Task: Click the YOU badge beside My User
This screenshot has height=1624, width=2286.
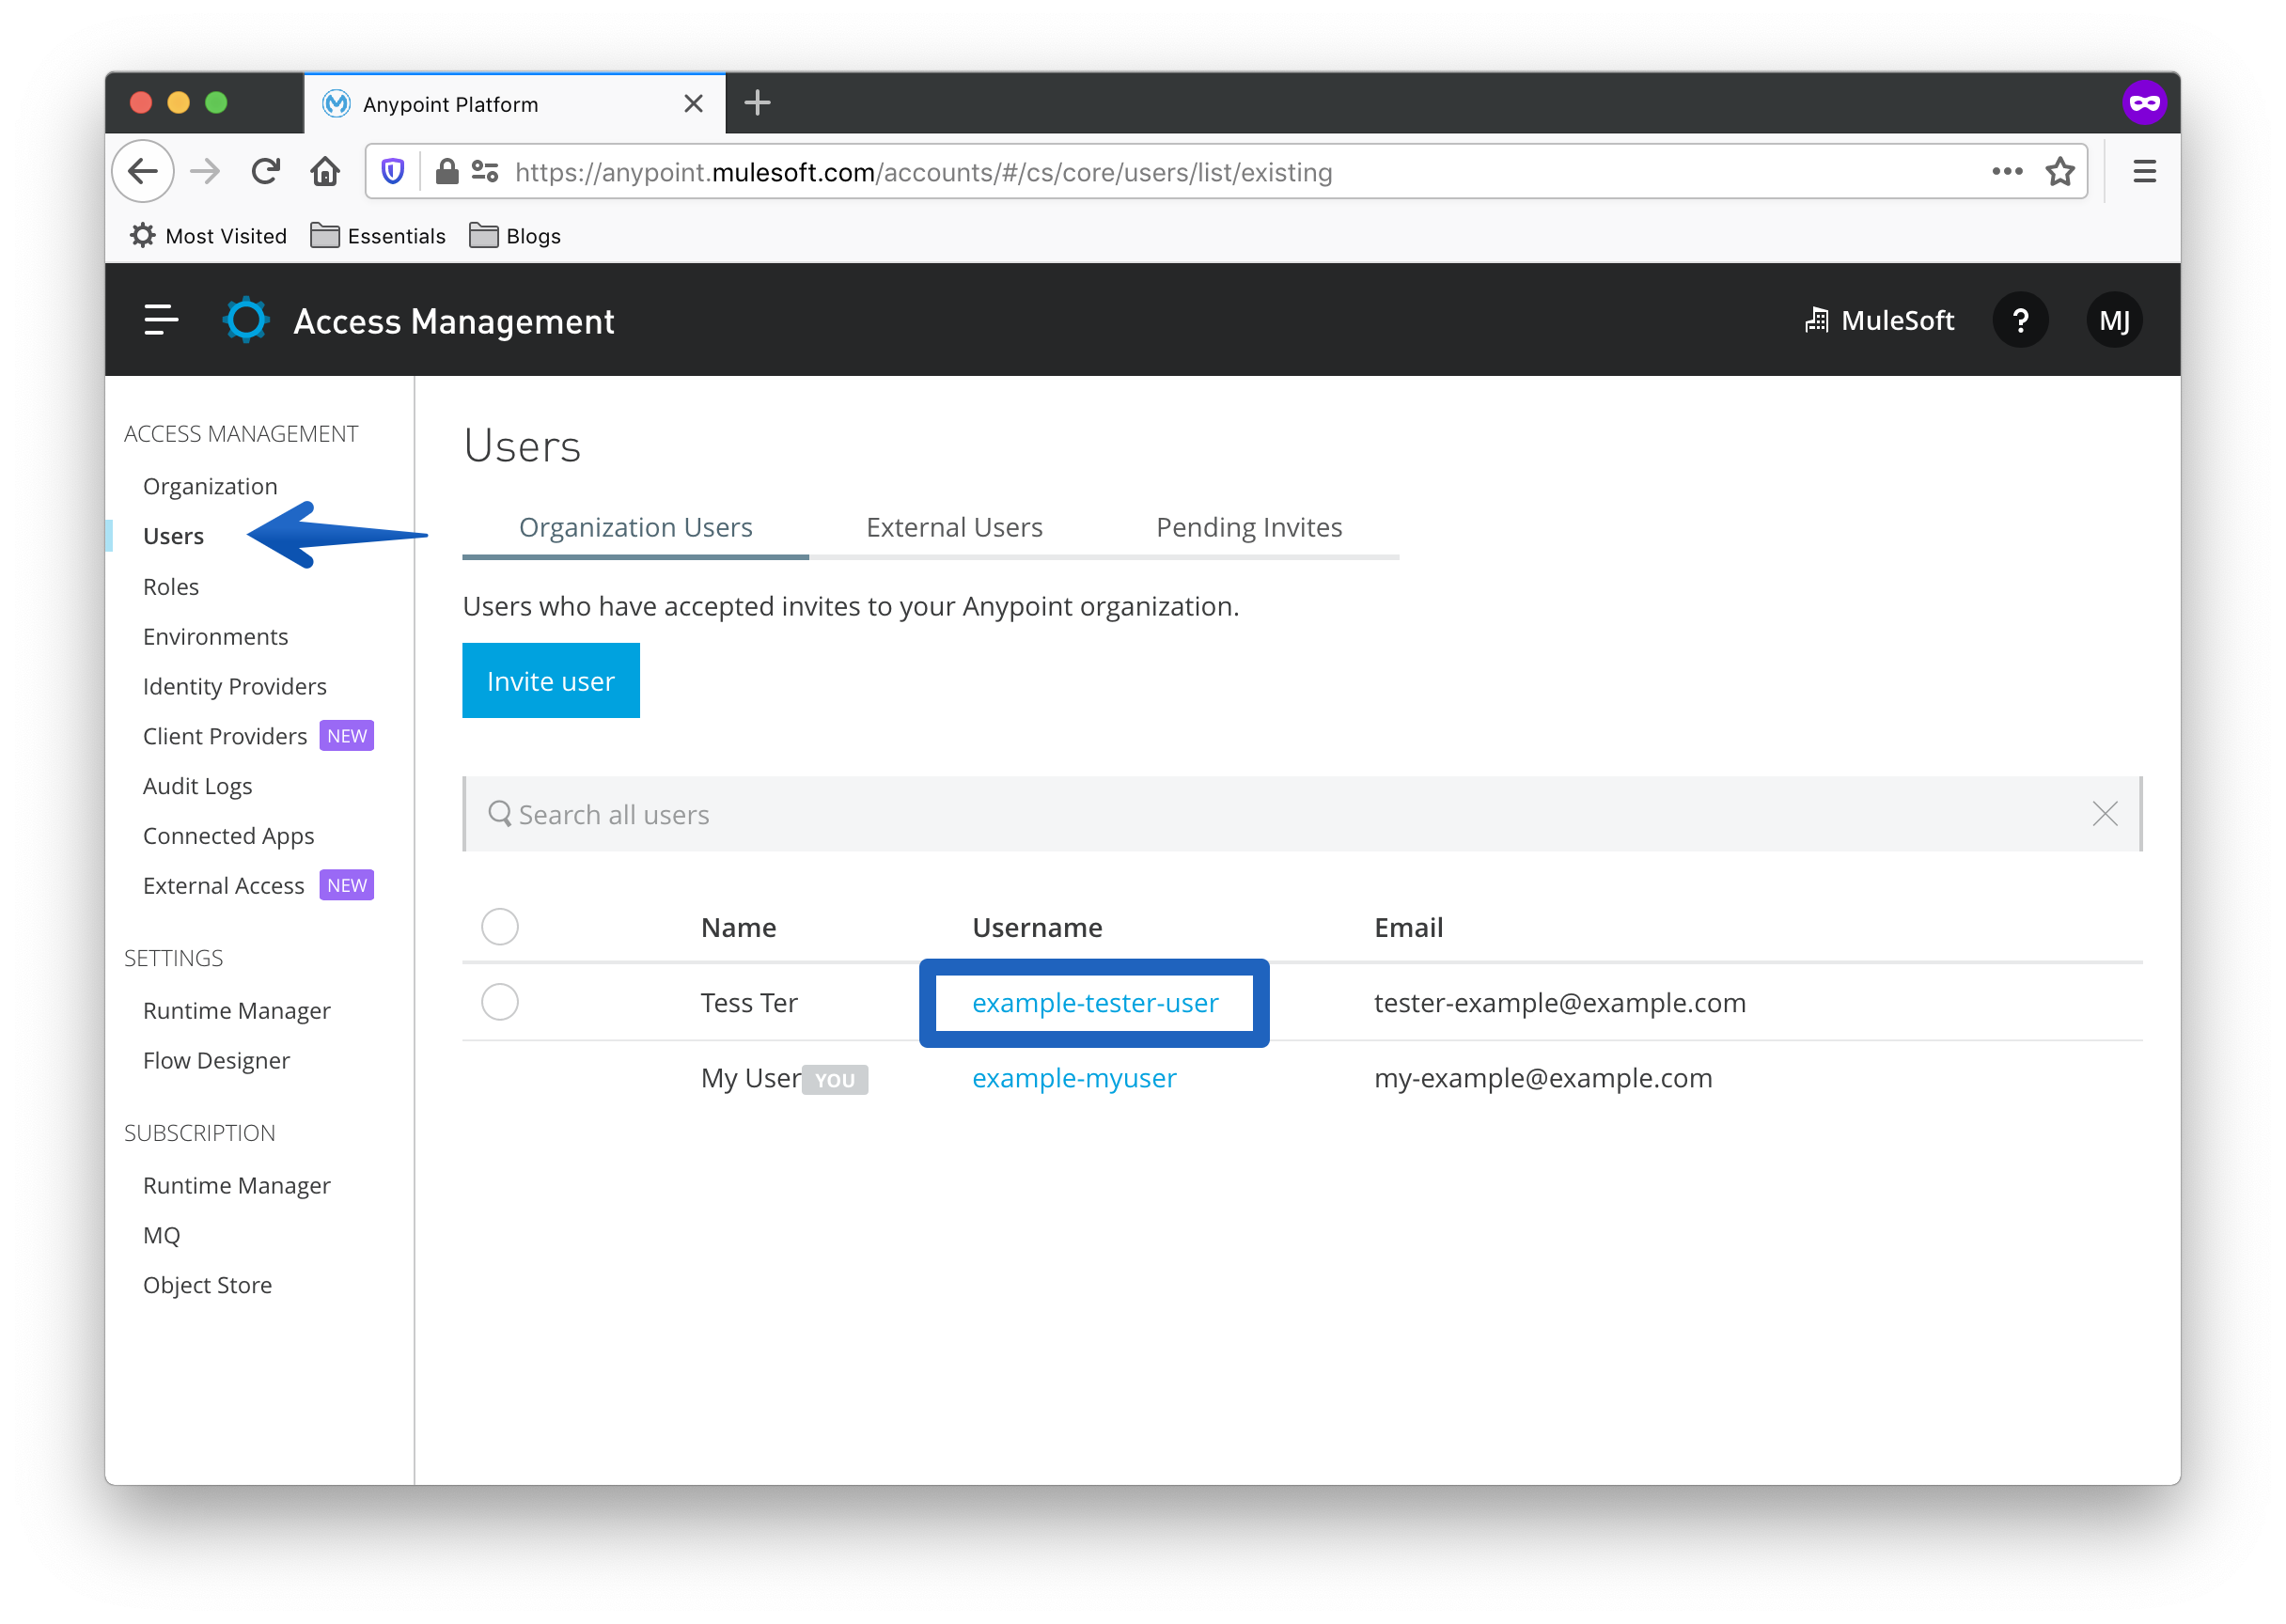Action: click(835, 1080)
